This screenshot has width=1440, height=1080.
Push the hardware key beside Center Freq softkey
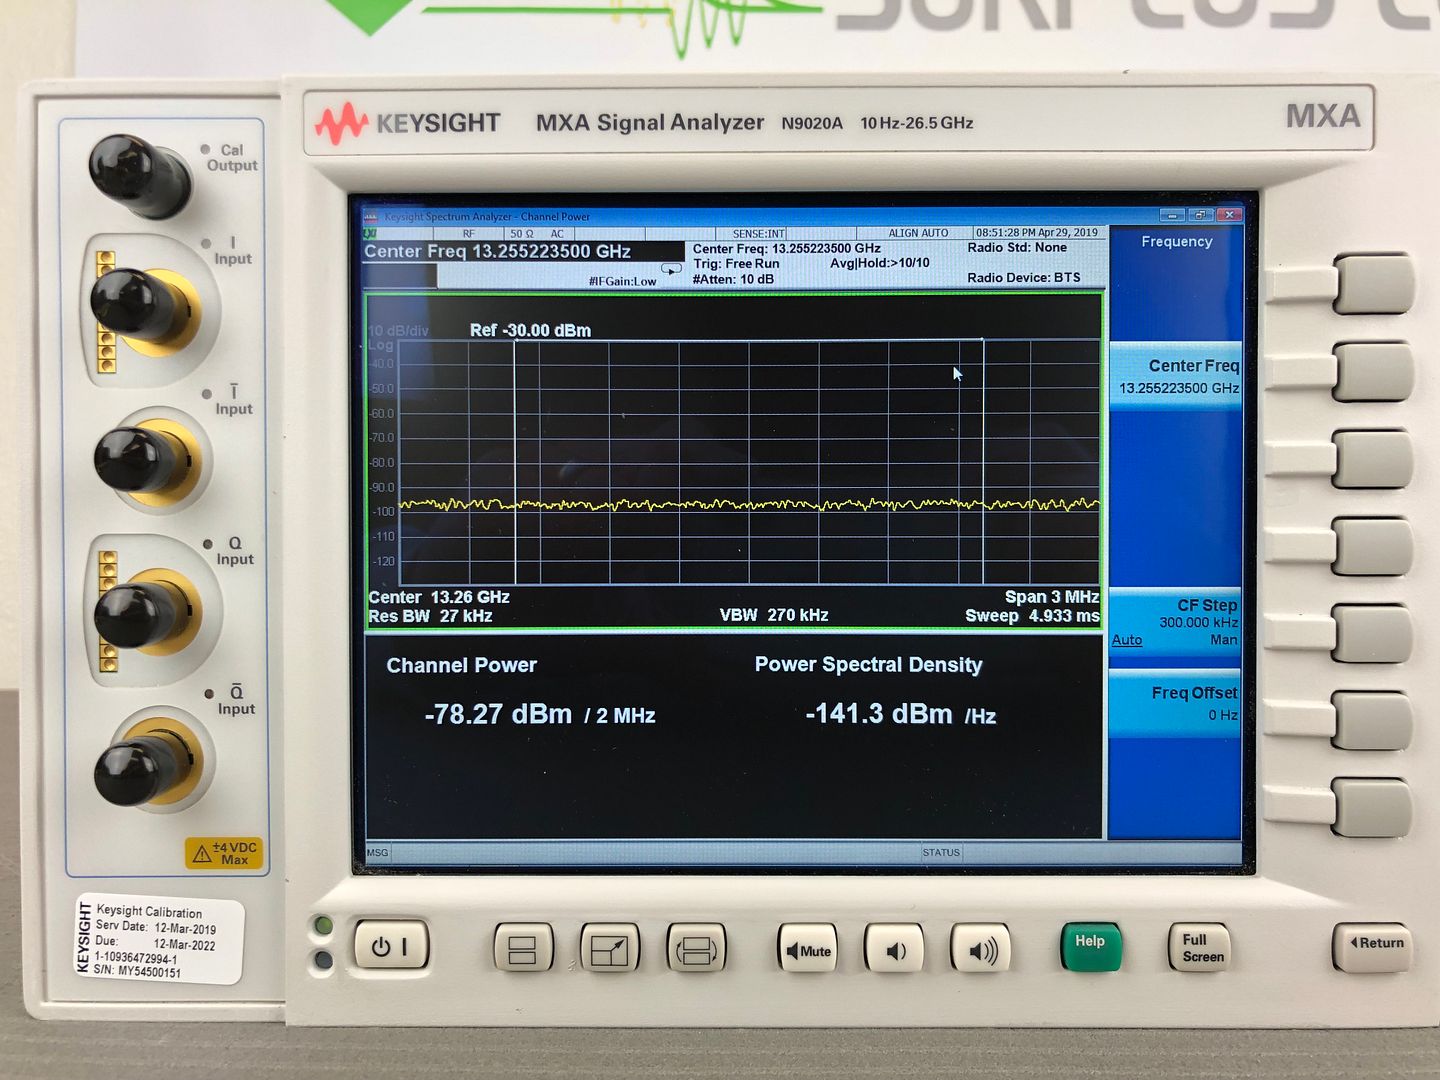coord(1373,371)
